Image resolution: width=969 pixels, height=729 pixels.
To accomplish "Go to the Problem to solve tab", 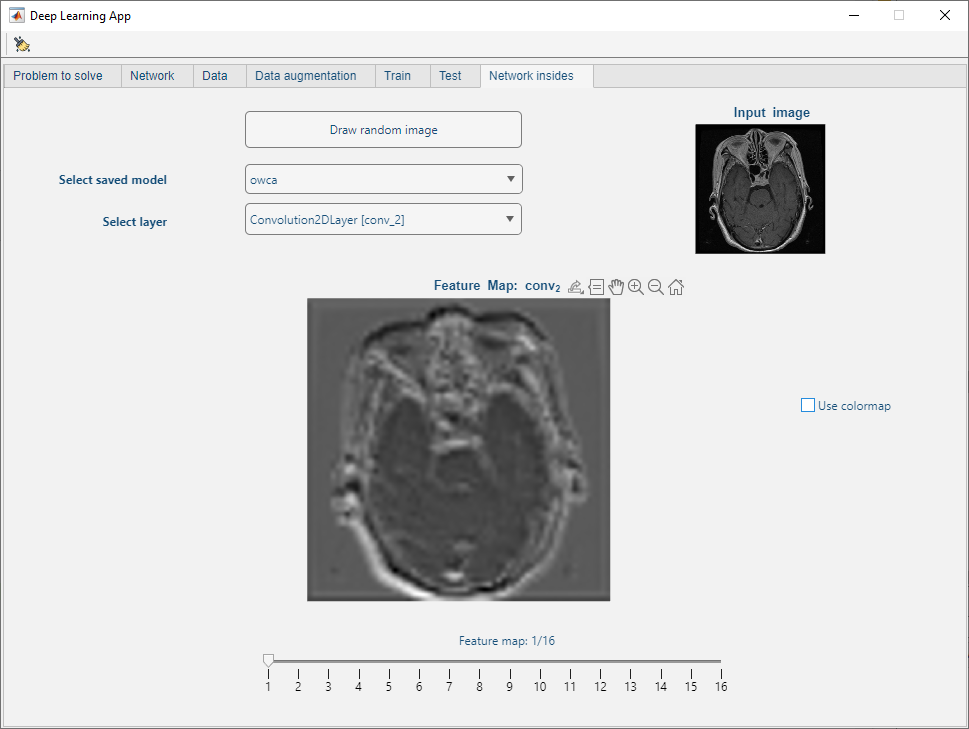I will point(58,76).
